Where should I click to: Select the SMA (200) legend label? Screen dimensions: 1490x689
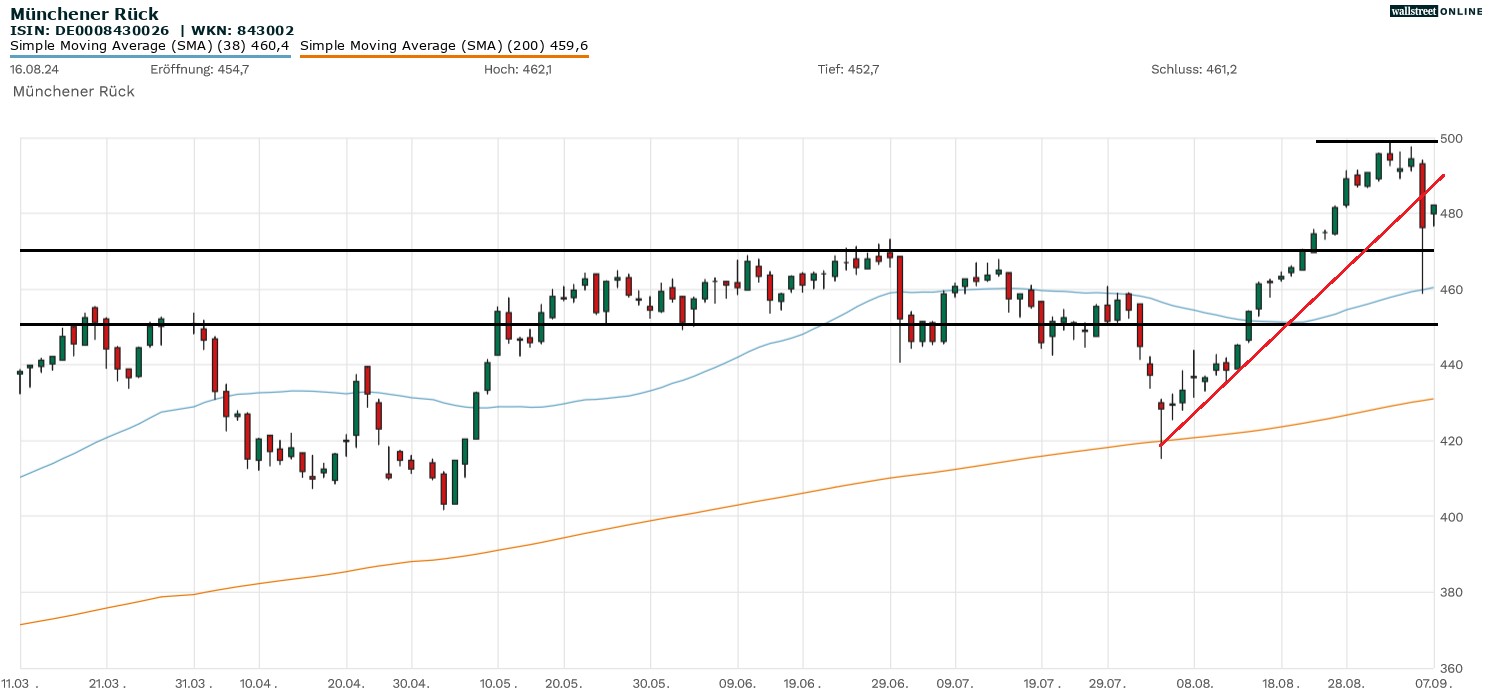tap(444, 45)
